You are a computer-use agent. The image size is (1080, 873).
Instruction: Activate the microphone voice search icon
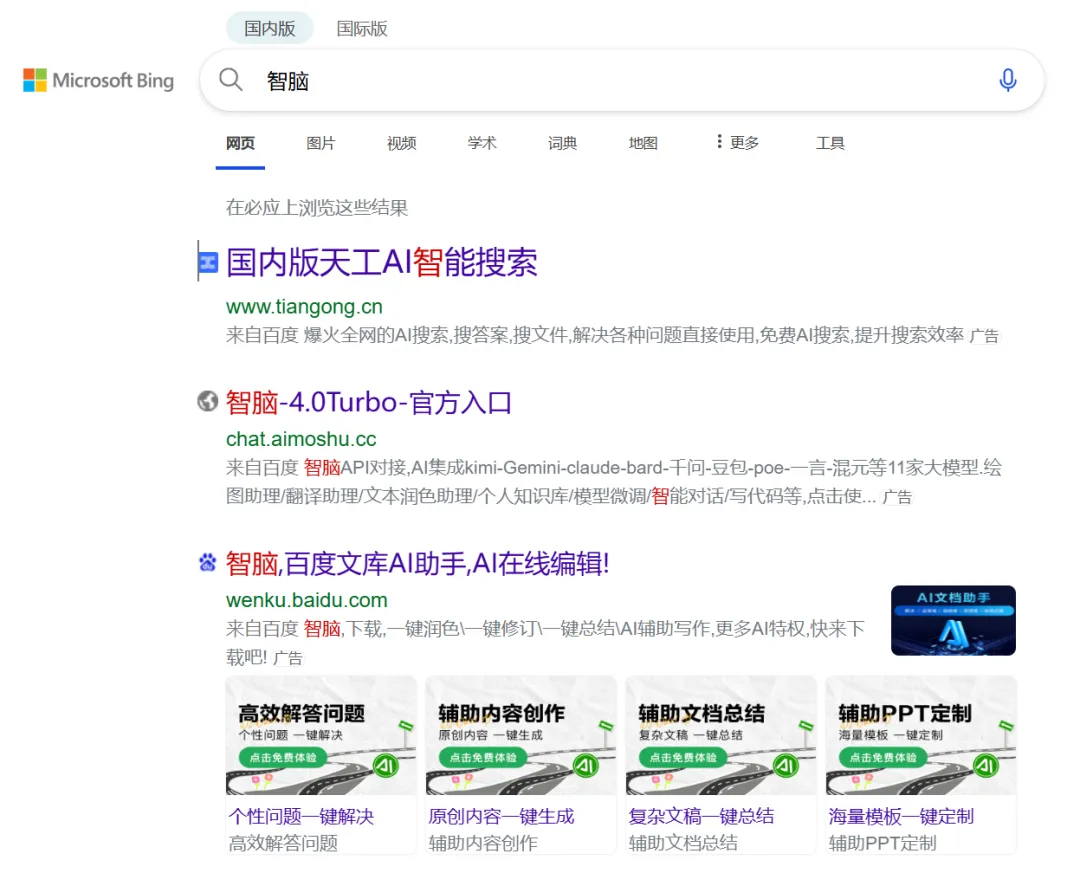tap(1007, 80)
